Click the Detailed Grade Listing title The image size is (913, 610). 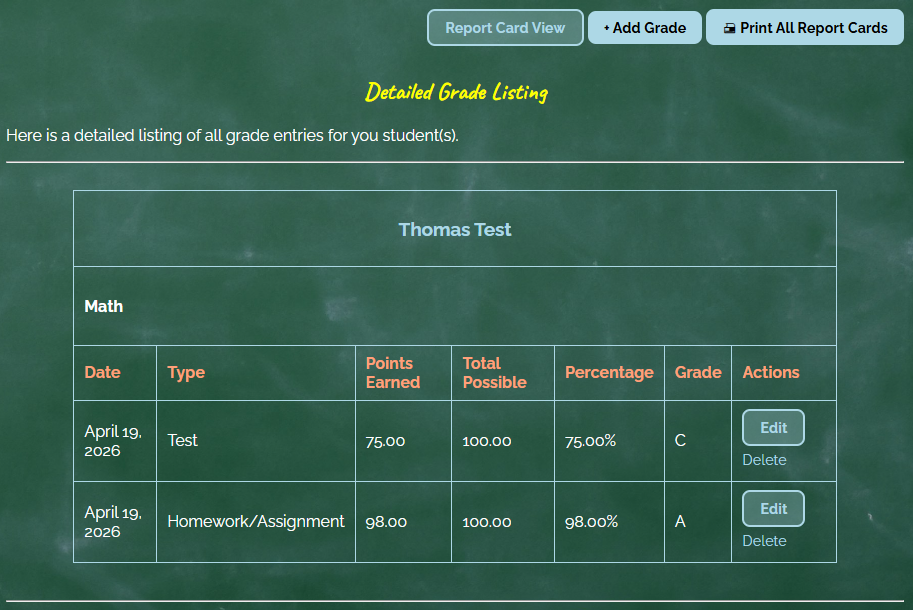point(456,93)
